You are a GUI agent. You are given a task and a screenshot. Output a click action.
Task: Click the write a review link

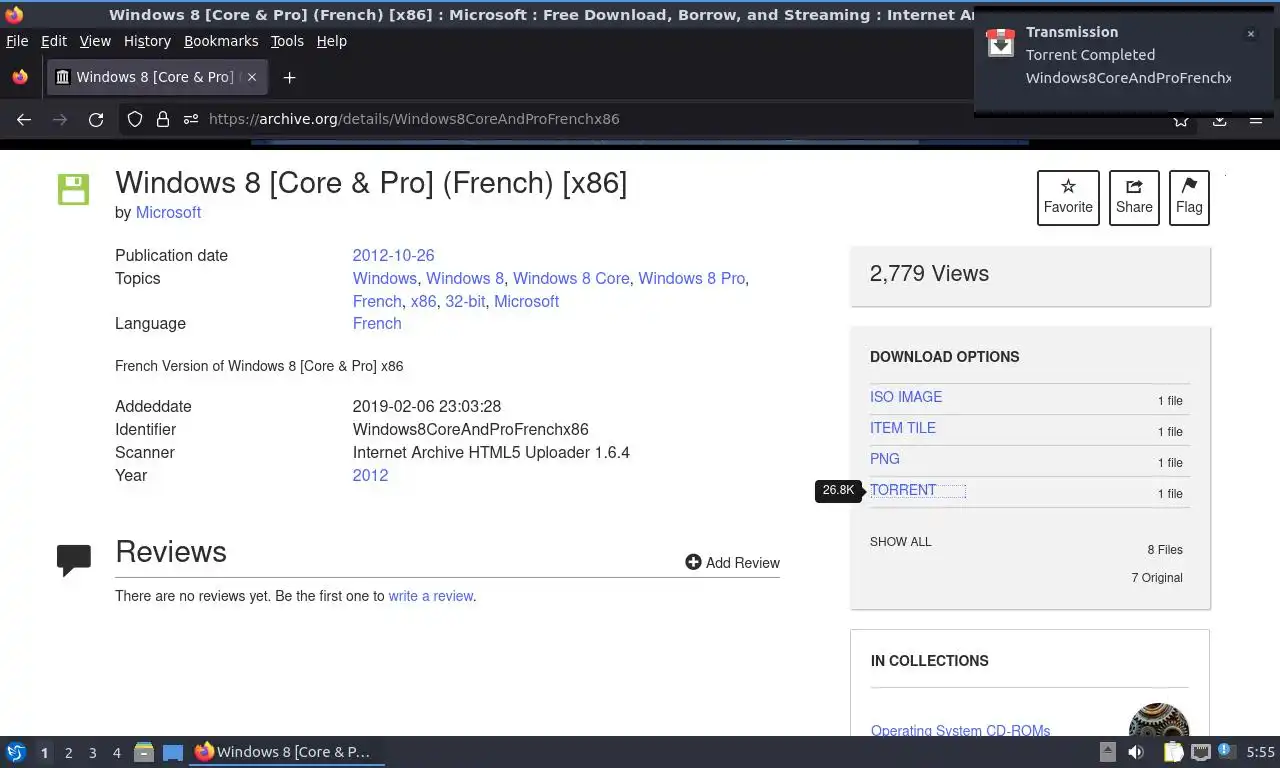click(x=430, y=596)
